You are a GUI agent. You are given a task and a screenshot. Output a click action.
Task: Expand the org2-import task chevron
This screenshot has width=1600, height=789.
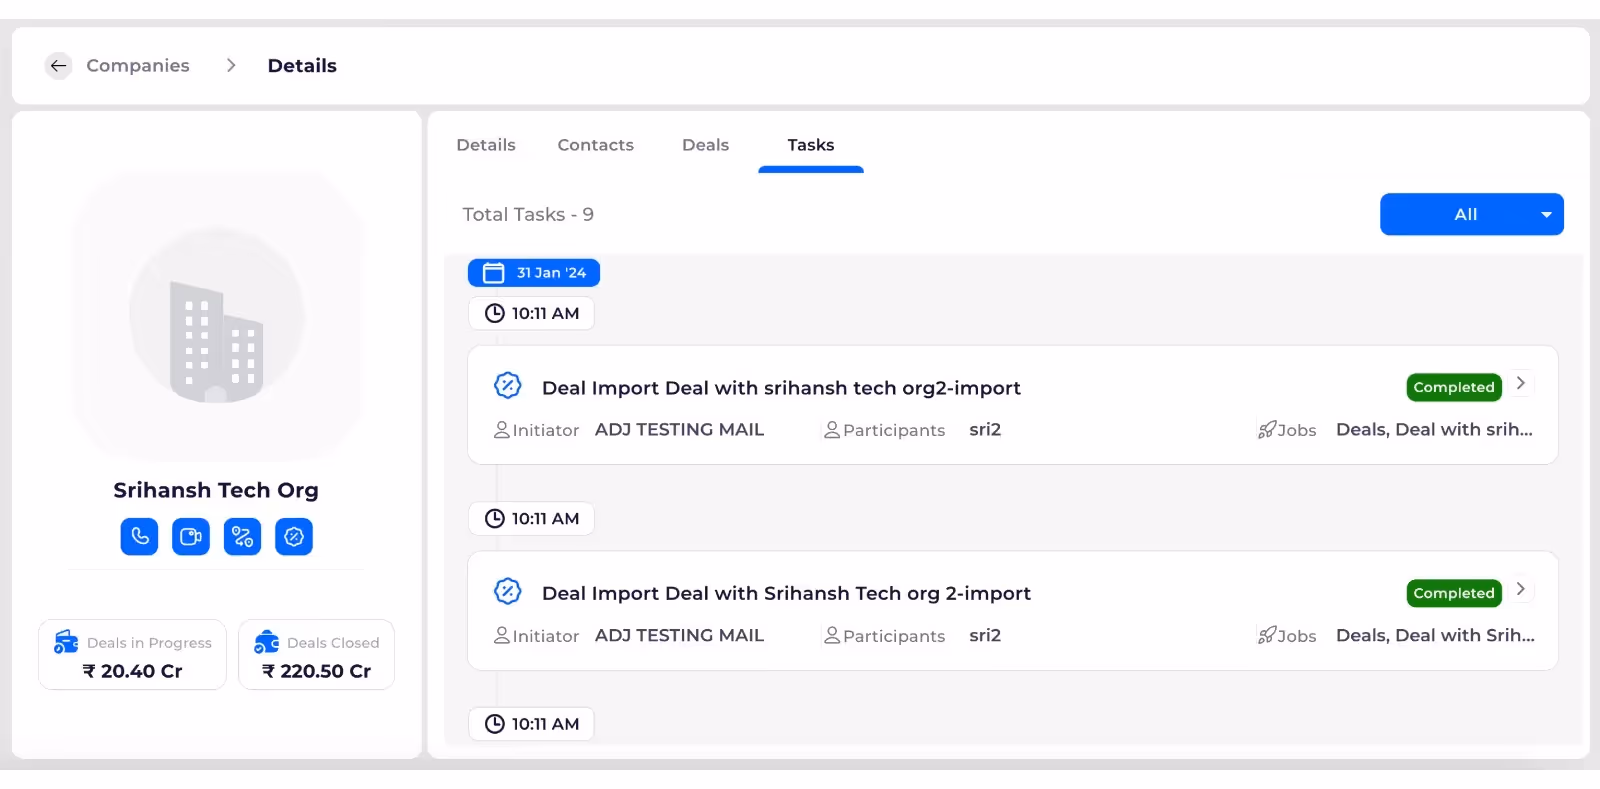(x=1521, y=384)
